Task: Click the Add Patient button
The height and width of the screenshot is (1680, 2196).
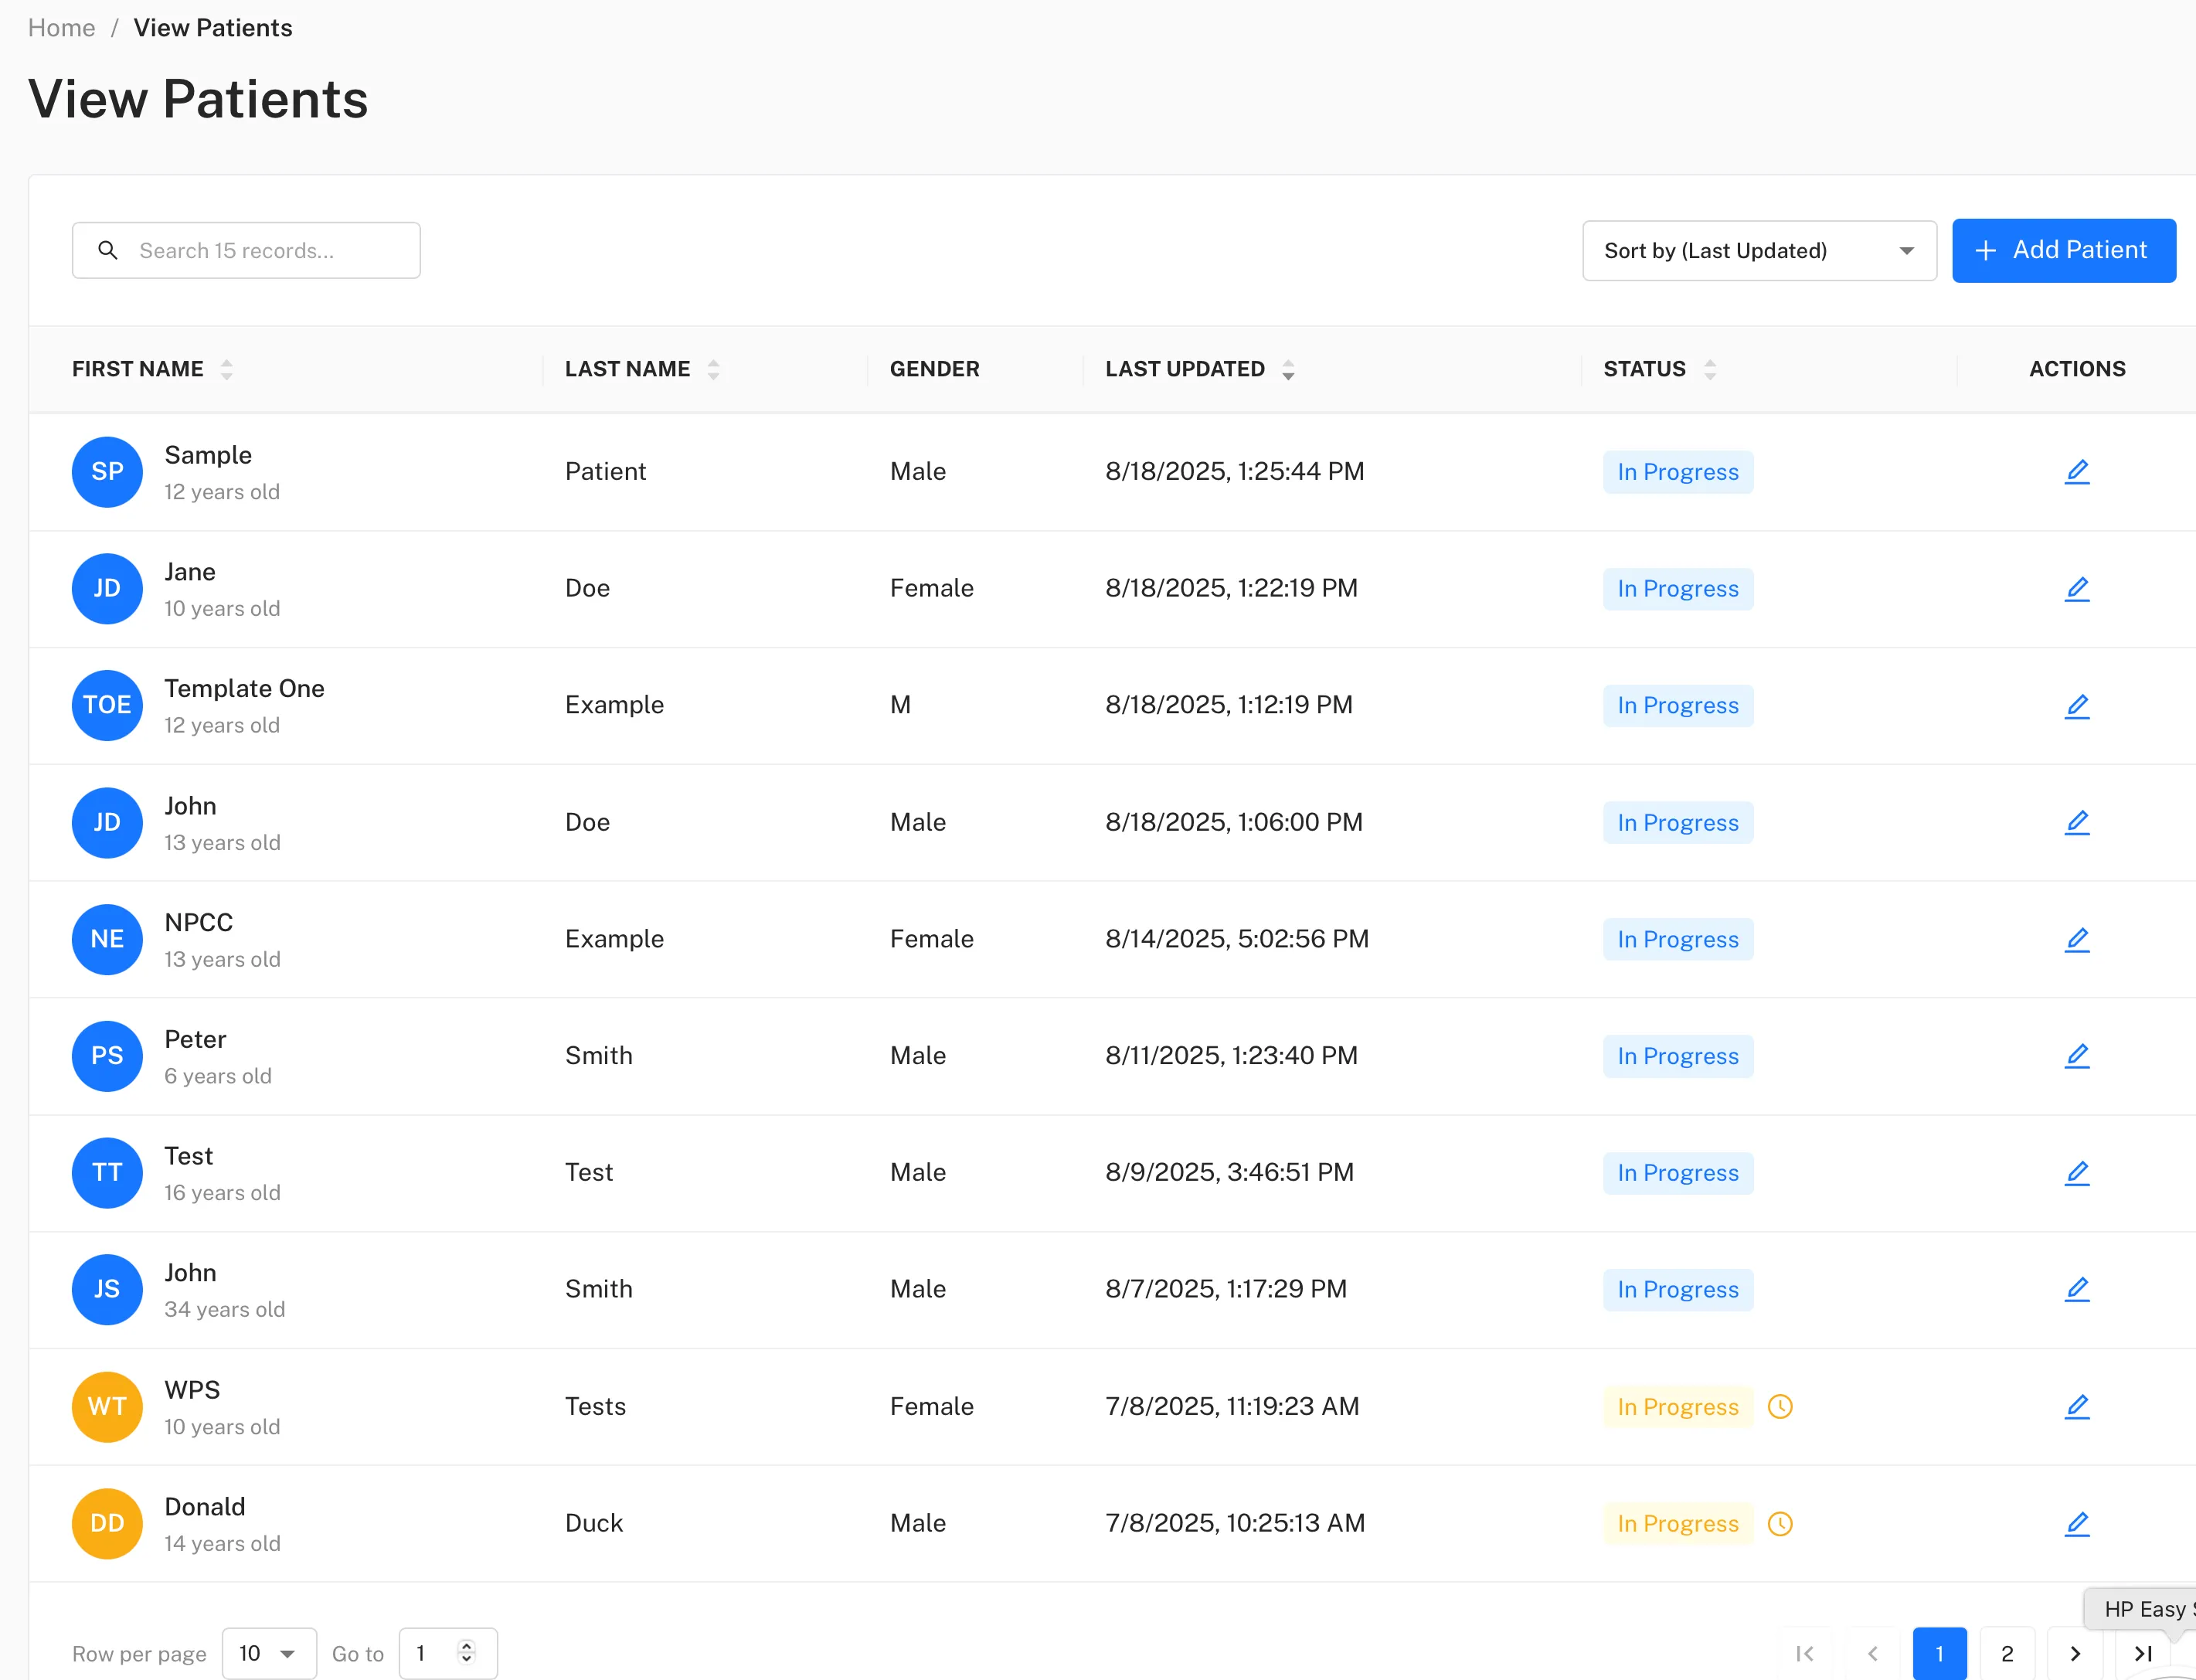Action: point(2064,250)
